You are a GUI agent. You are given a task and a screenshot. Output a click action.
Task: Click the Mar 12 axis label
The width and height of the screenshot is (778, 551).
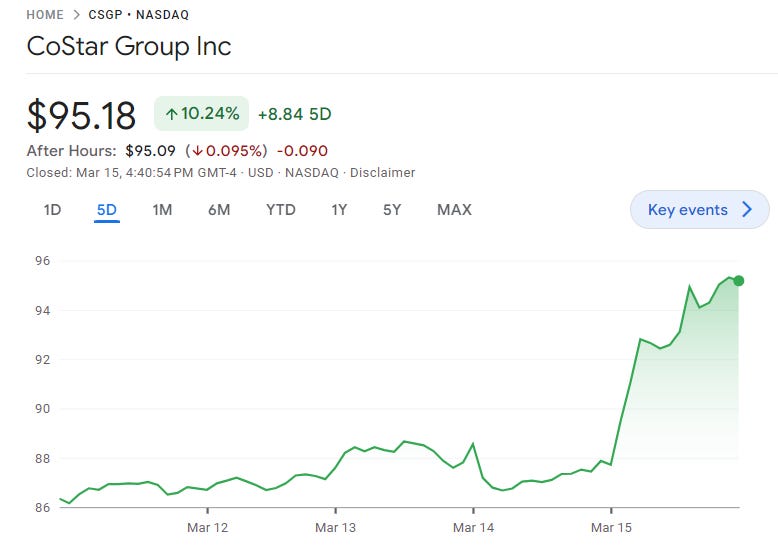click(x=207, y=528)
